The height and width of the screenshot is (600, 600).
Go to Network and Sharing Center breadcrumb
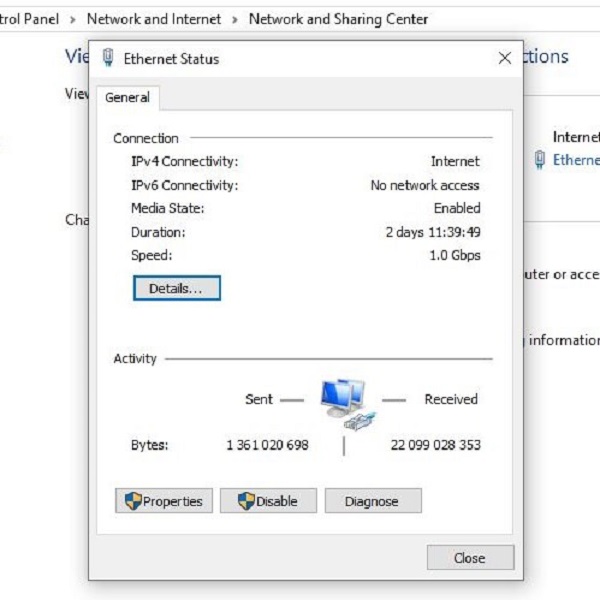pos(338,19)
